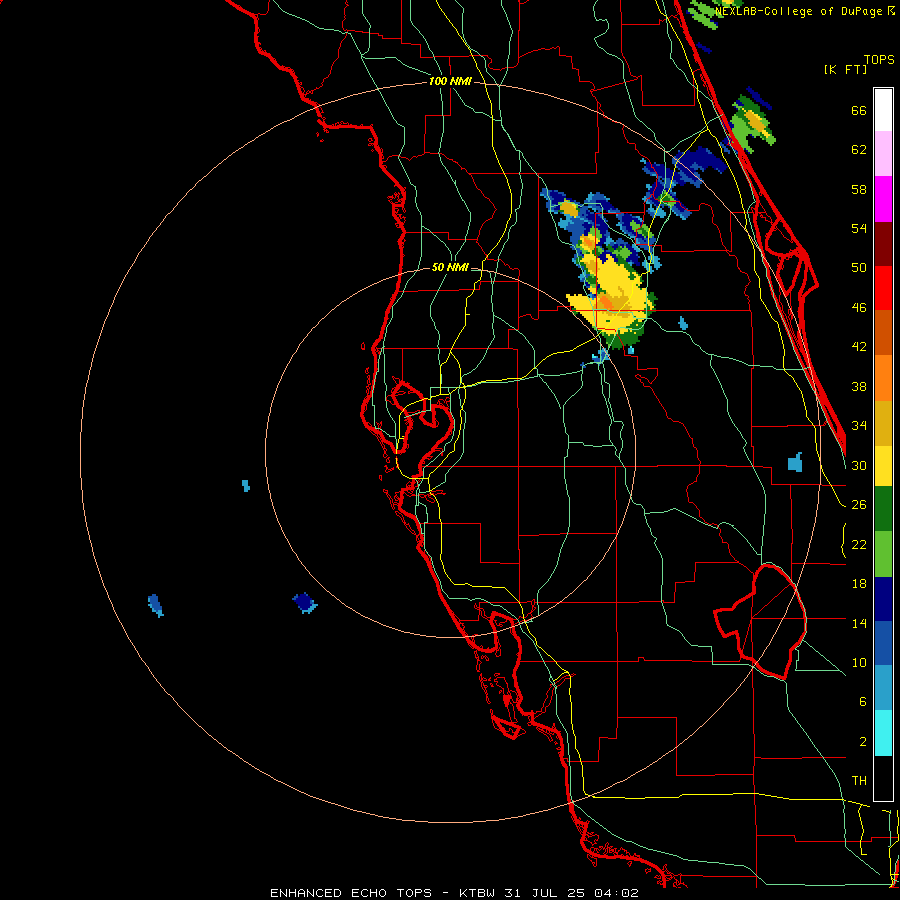Select the "26" legend value
This screenshot has height=900, width=900.
click(859, 505)
